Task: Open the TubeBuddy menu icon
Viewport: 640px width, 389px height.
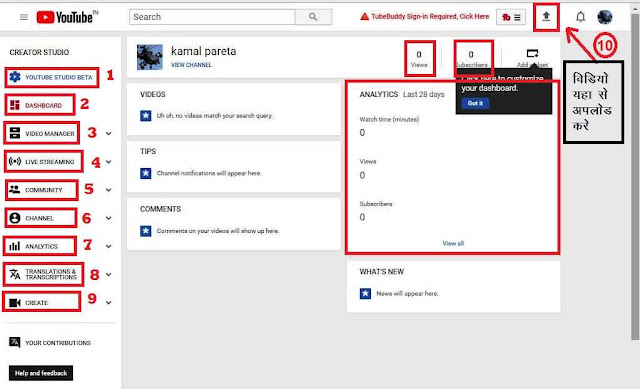Action: point(511,17)
